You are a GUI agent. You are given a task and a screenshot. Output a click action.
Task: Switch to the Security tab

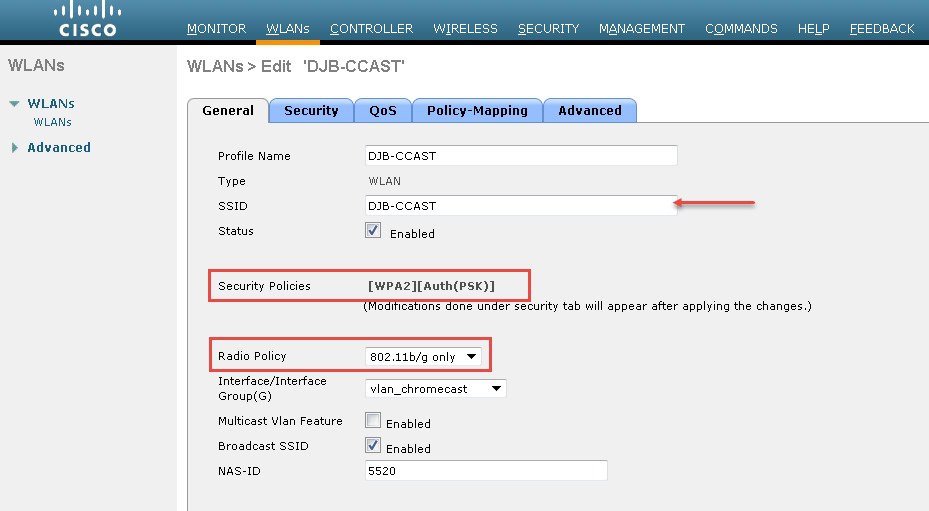(x=311, y=111)
